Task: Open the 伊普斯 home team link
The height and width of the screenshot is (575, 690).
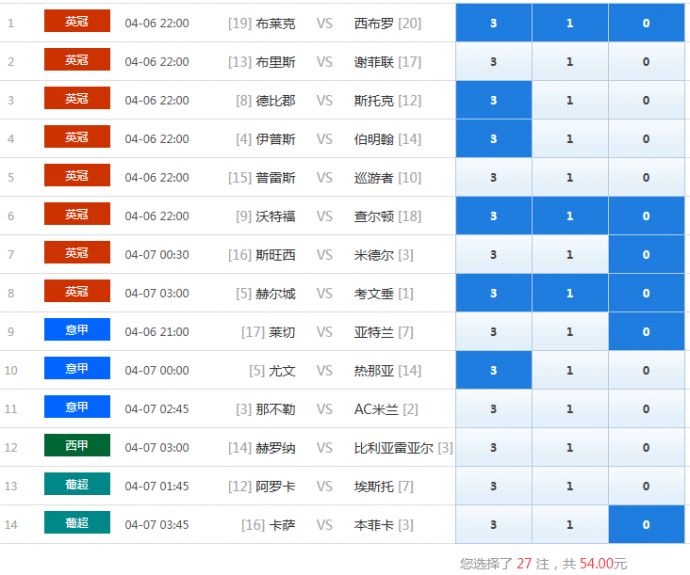Action: [x=275, y=139]
